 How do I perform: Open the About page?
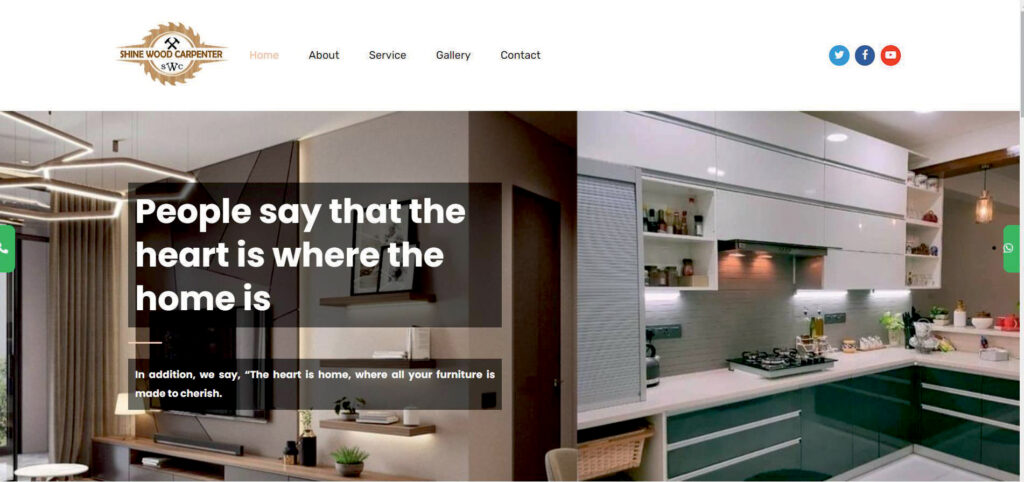coord(324,56)
